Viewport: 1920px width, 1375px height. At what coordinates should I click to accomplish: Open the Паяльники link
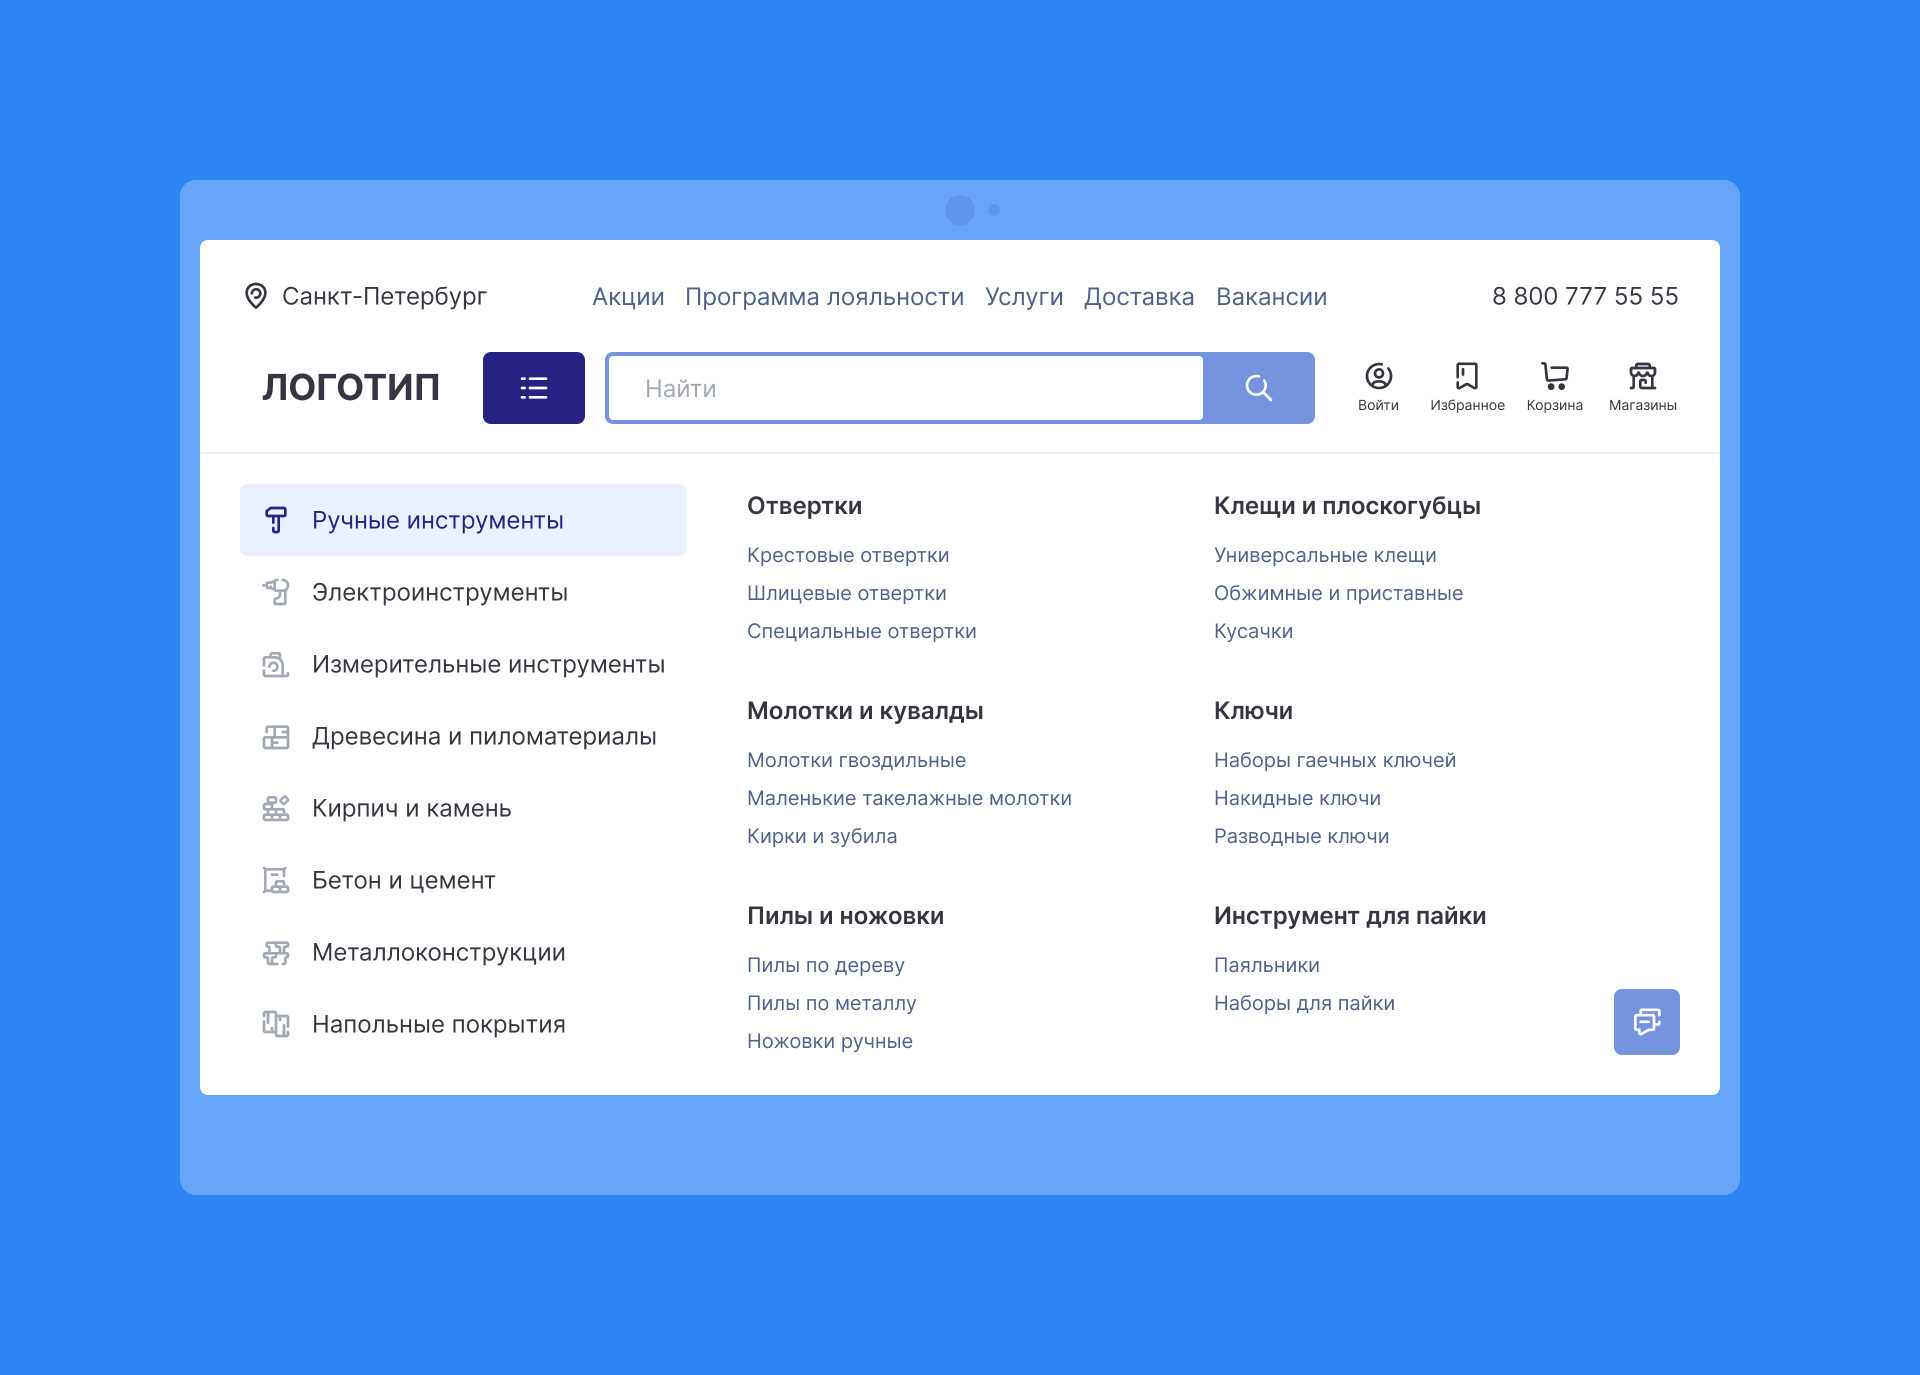click(x=1266, y=965)
